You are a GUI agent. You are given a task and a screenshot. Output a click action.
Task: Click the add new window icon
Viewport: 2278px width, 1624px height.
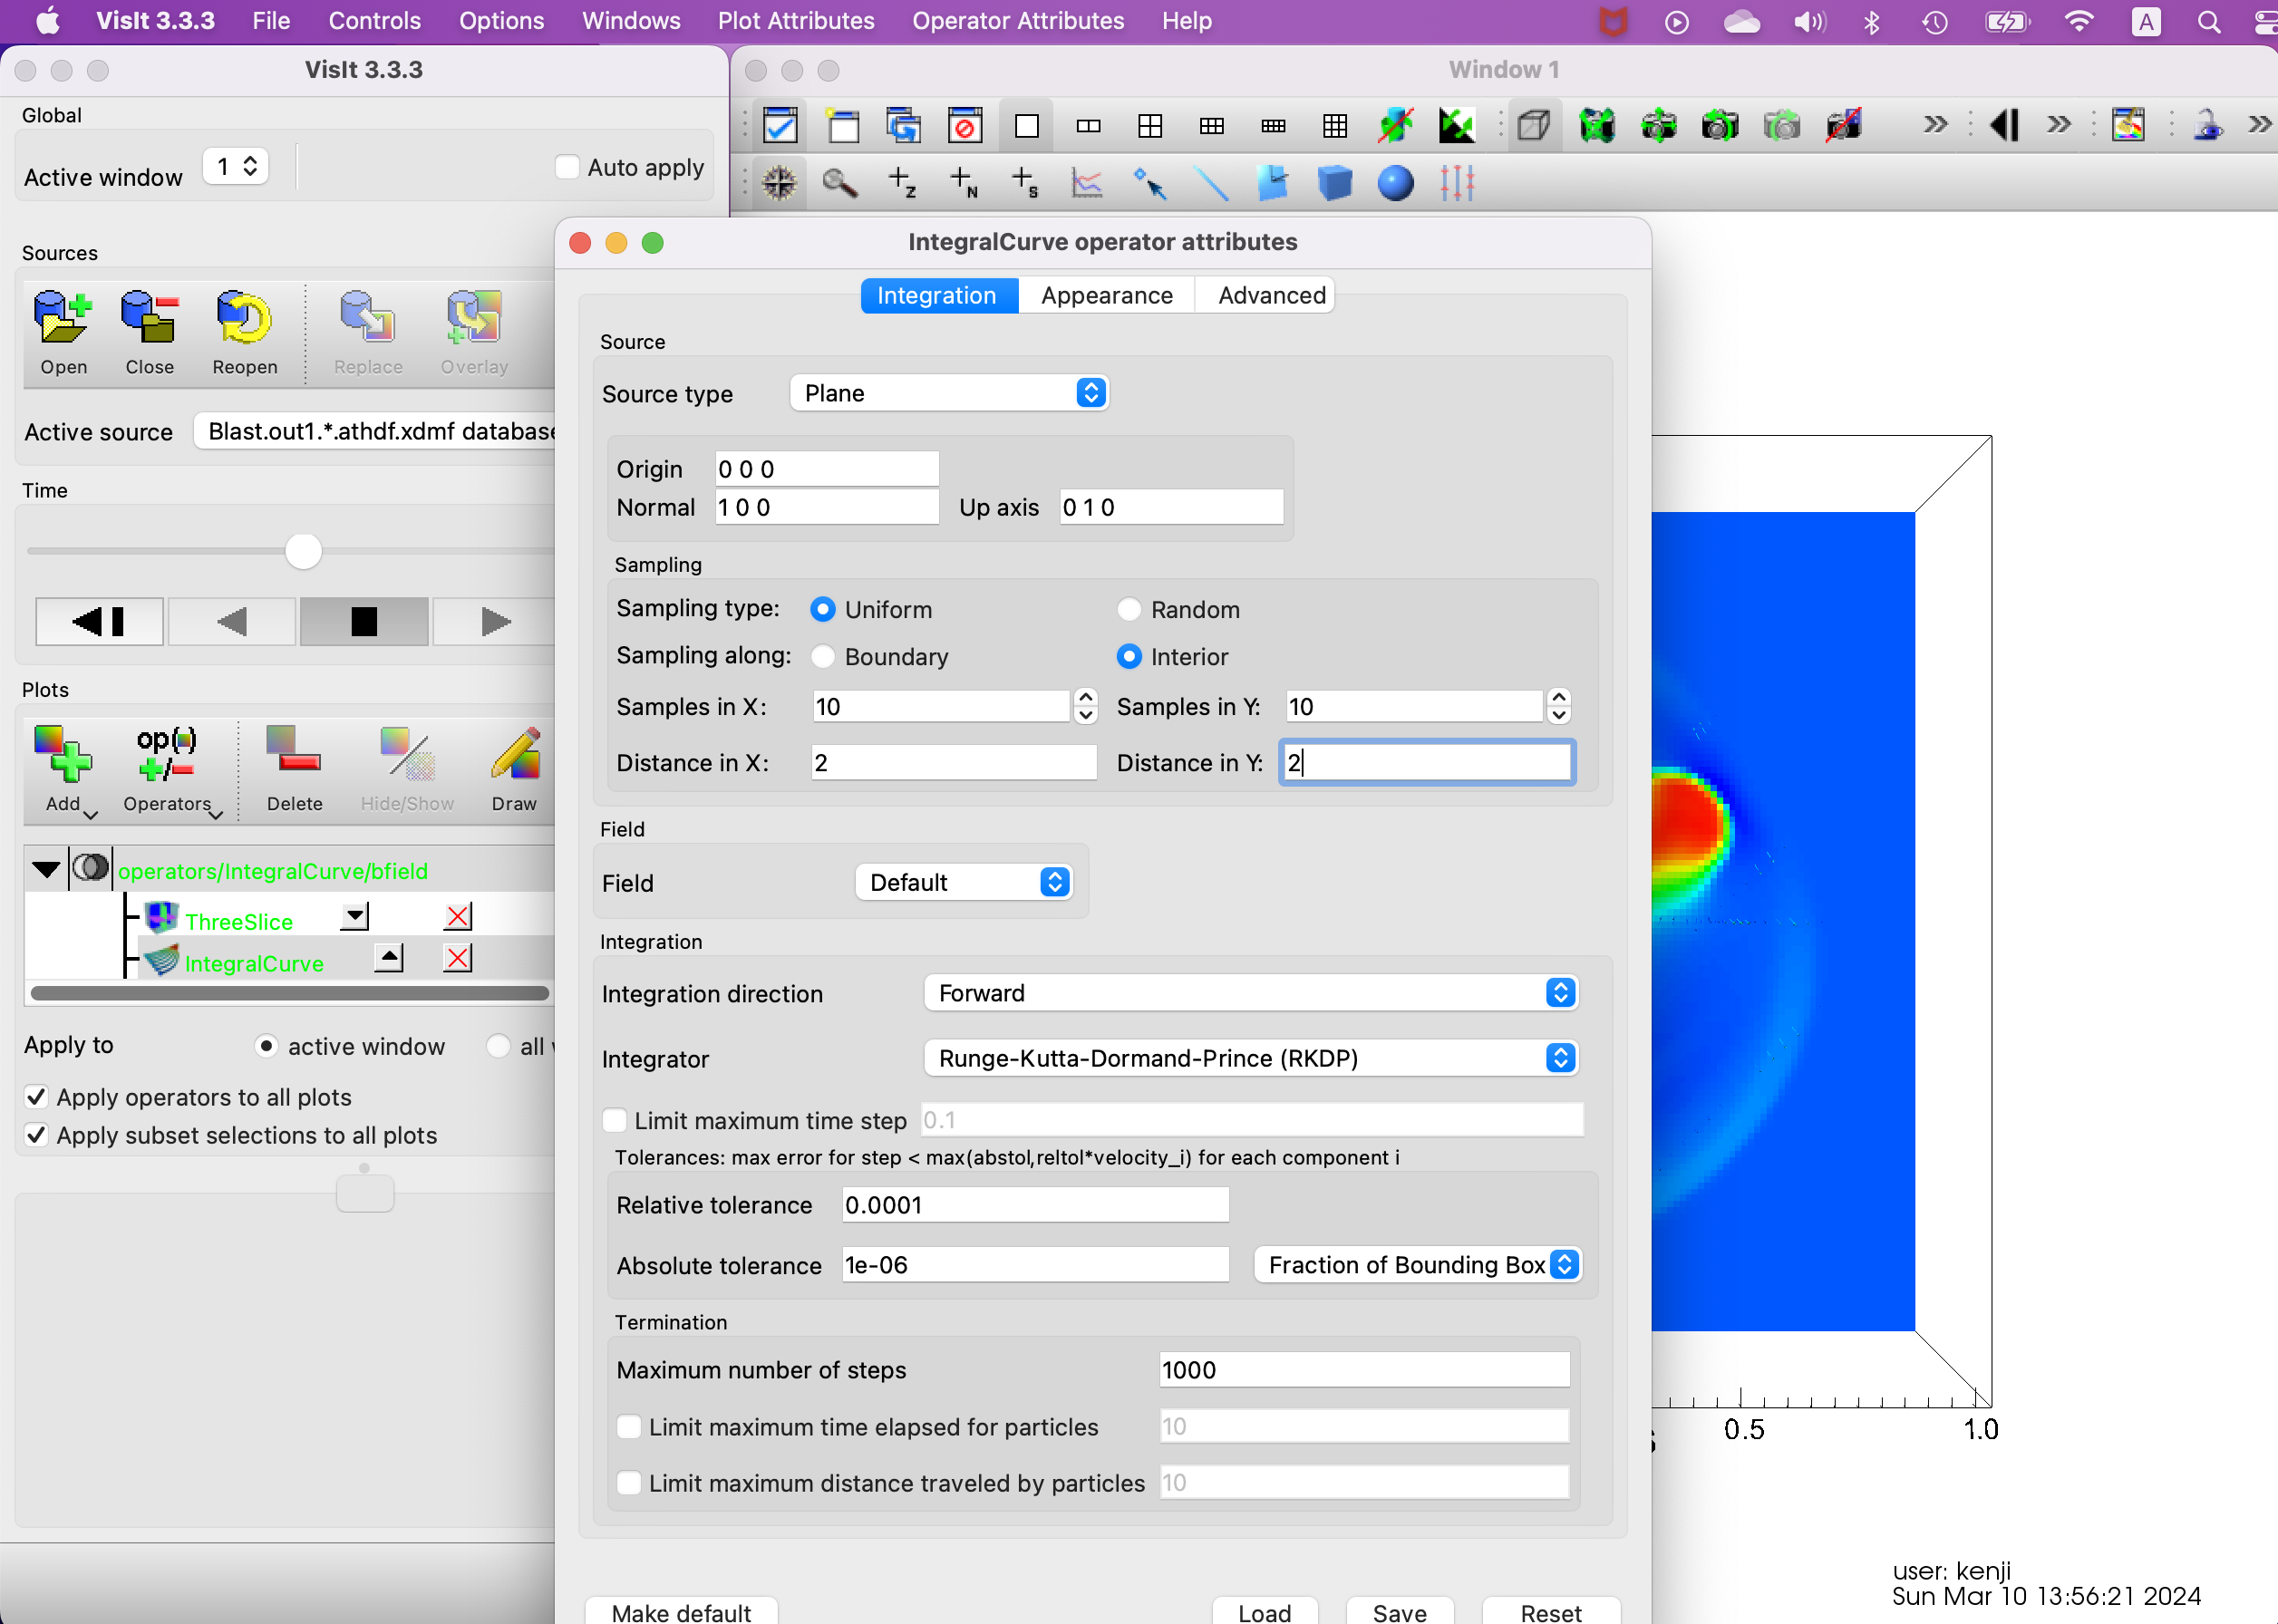842,126
